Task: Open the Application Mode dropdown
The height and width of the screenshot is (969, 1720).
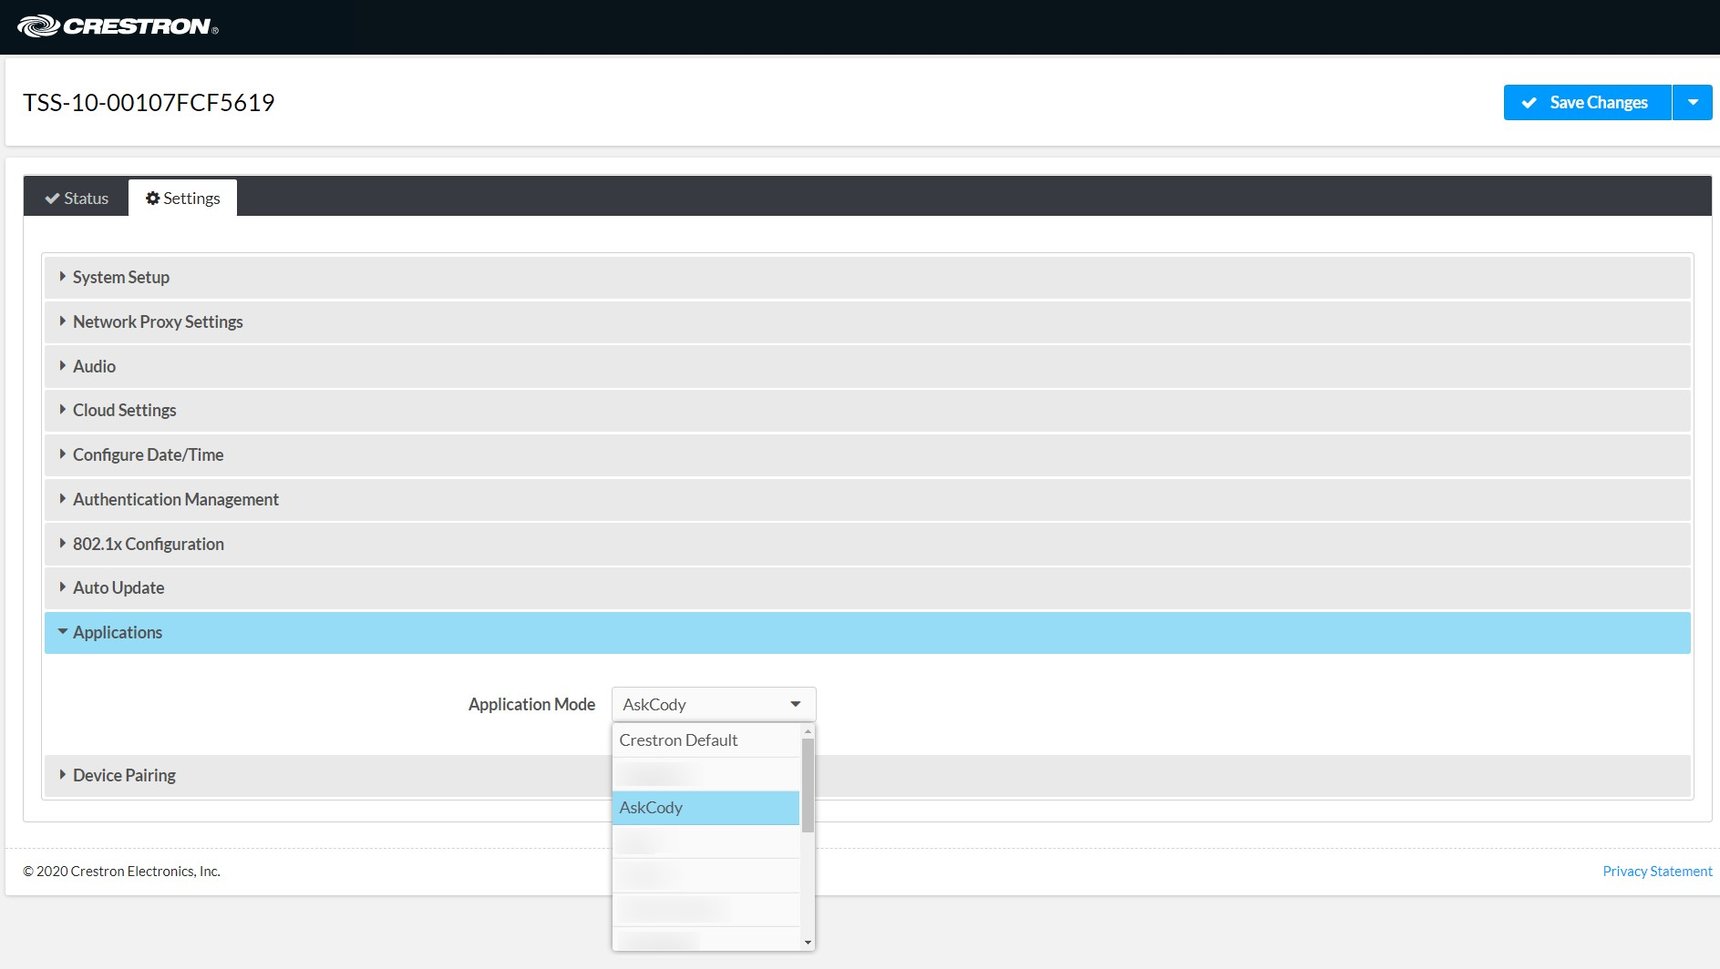Action: coord(795,703)
